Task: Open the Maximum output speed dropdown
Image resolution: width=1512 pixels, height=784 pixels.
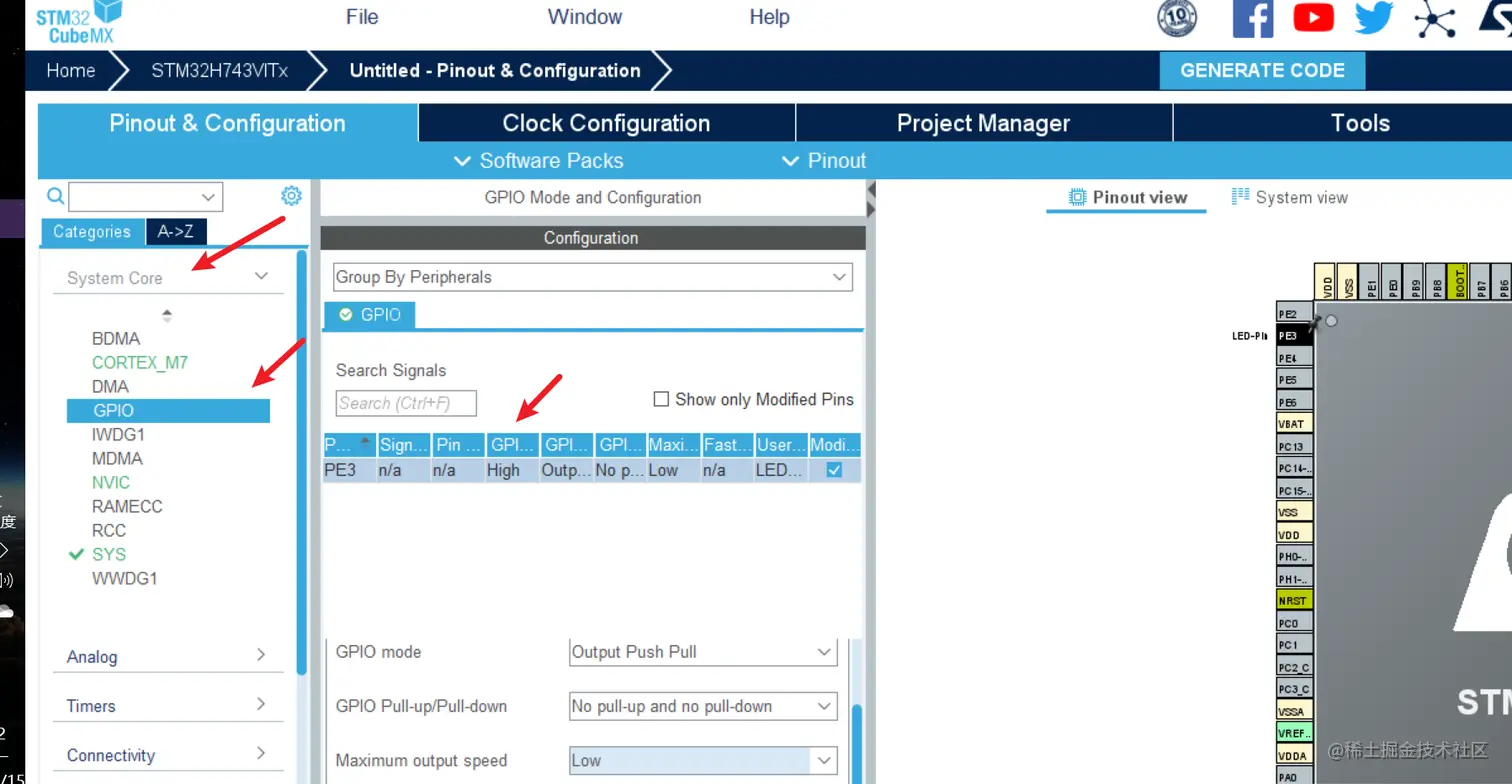Action: [703, 760]
